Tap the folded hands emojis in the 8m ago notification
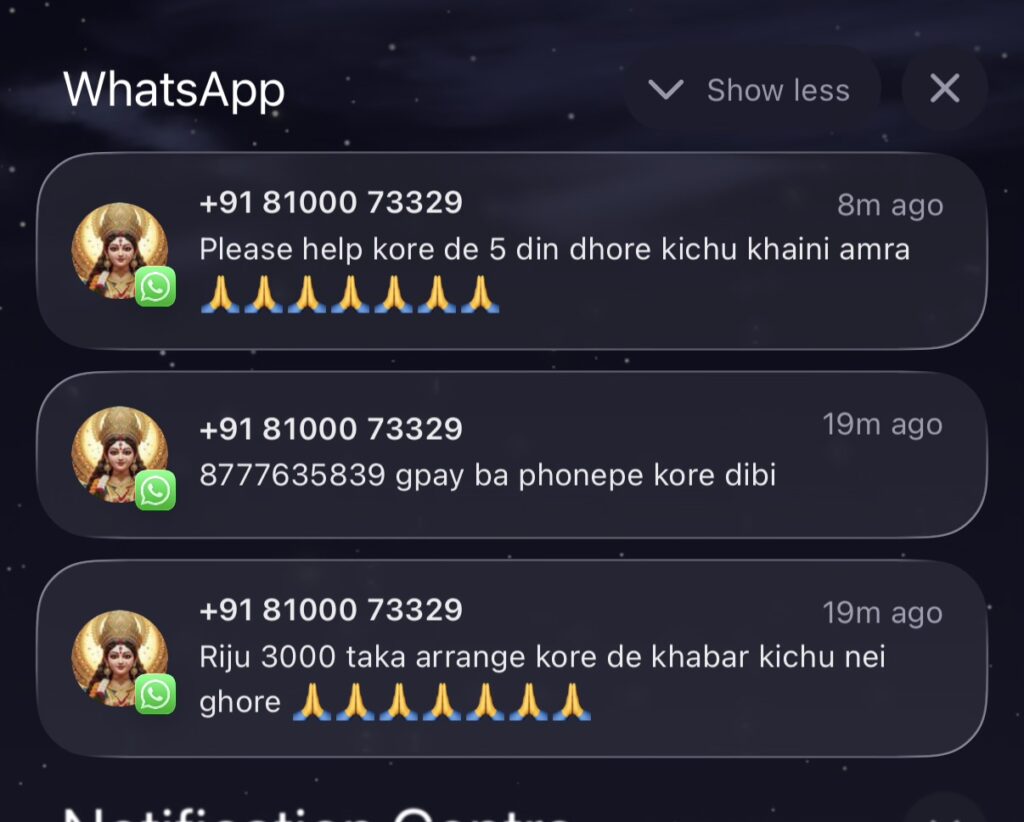Screen dimensions: 1024x822 click(x=349, y=294)
